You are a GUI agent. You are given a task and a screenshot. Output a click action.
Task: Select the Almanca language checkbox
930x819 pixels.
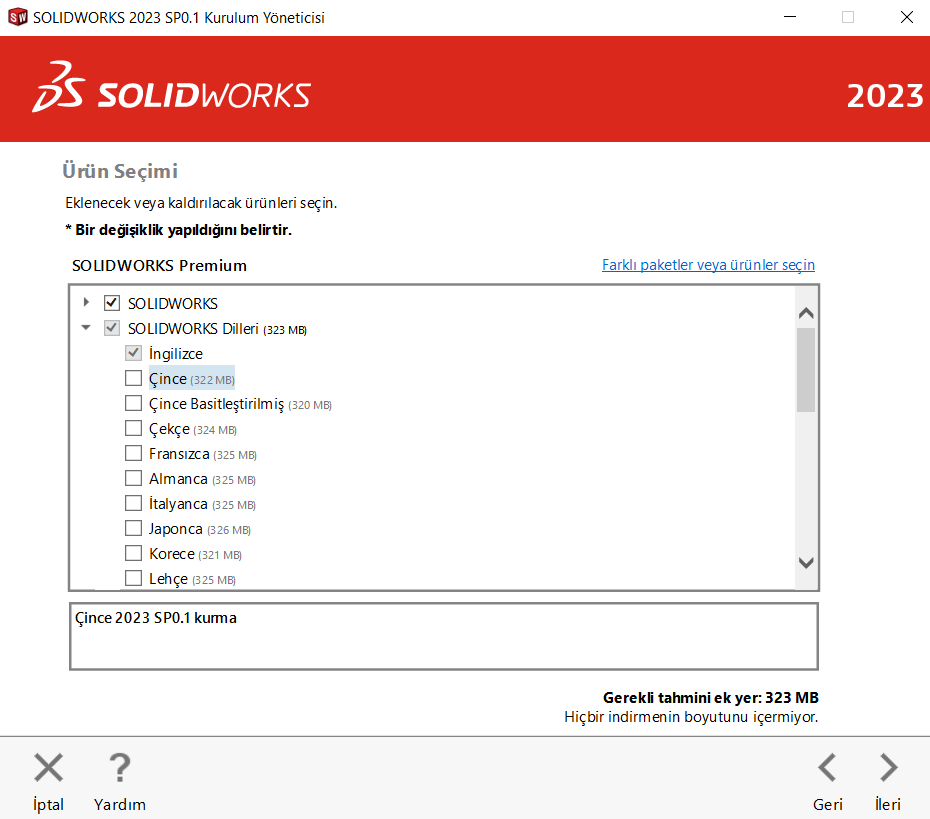133,478
